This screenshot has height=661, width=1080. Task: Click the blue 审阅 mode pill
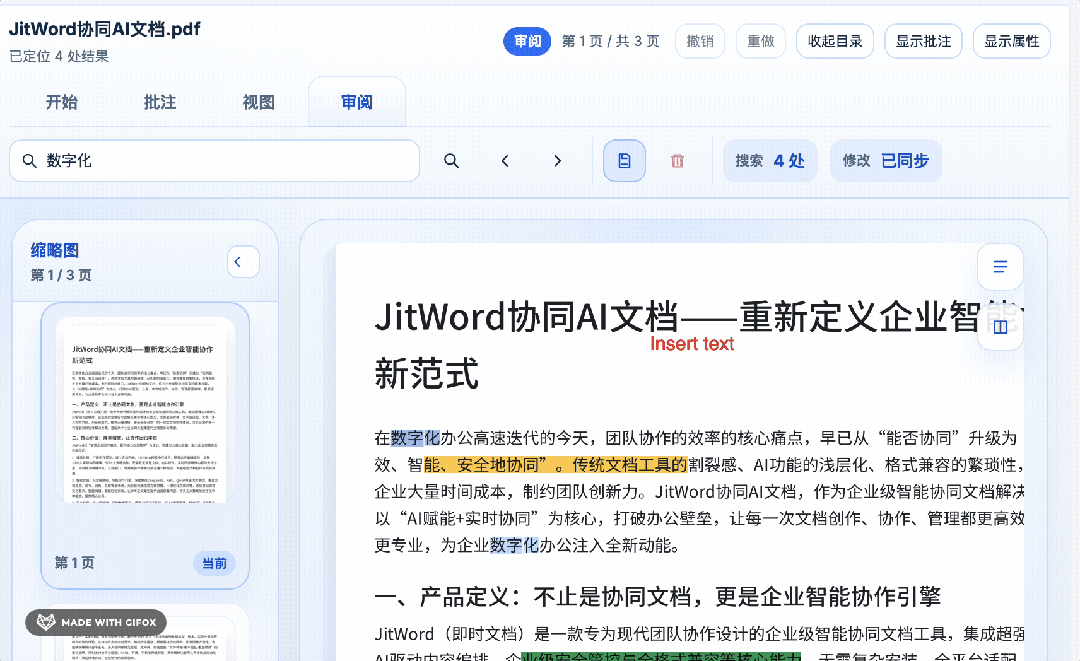[x=527, y=41]
